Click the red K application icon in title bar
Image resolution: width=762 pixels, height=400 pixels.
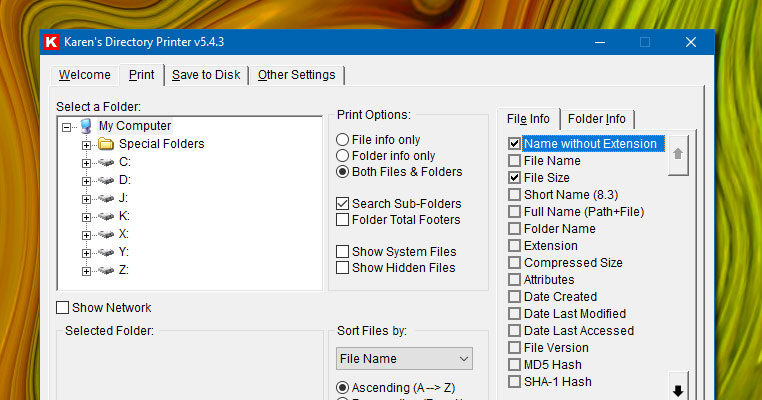pyautogui.click(x=51, y=42)
